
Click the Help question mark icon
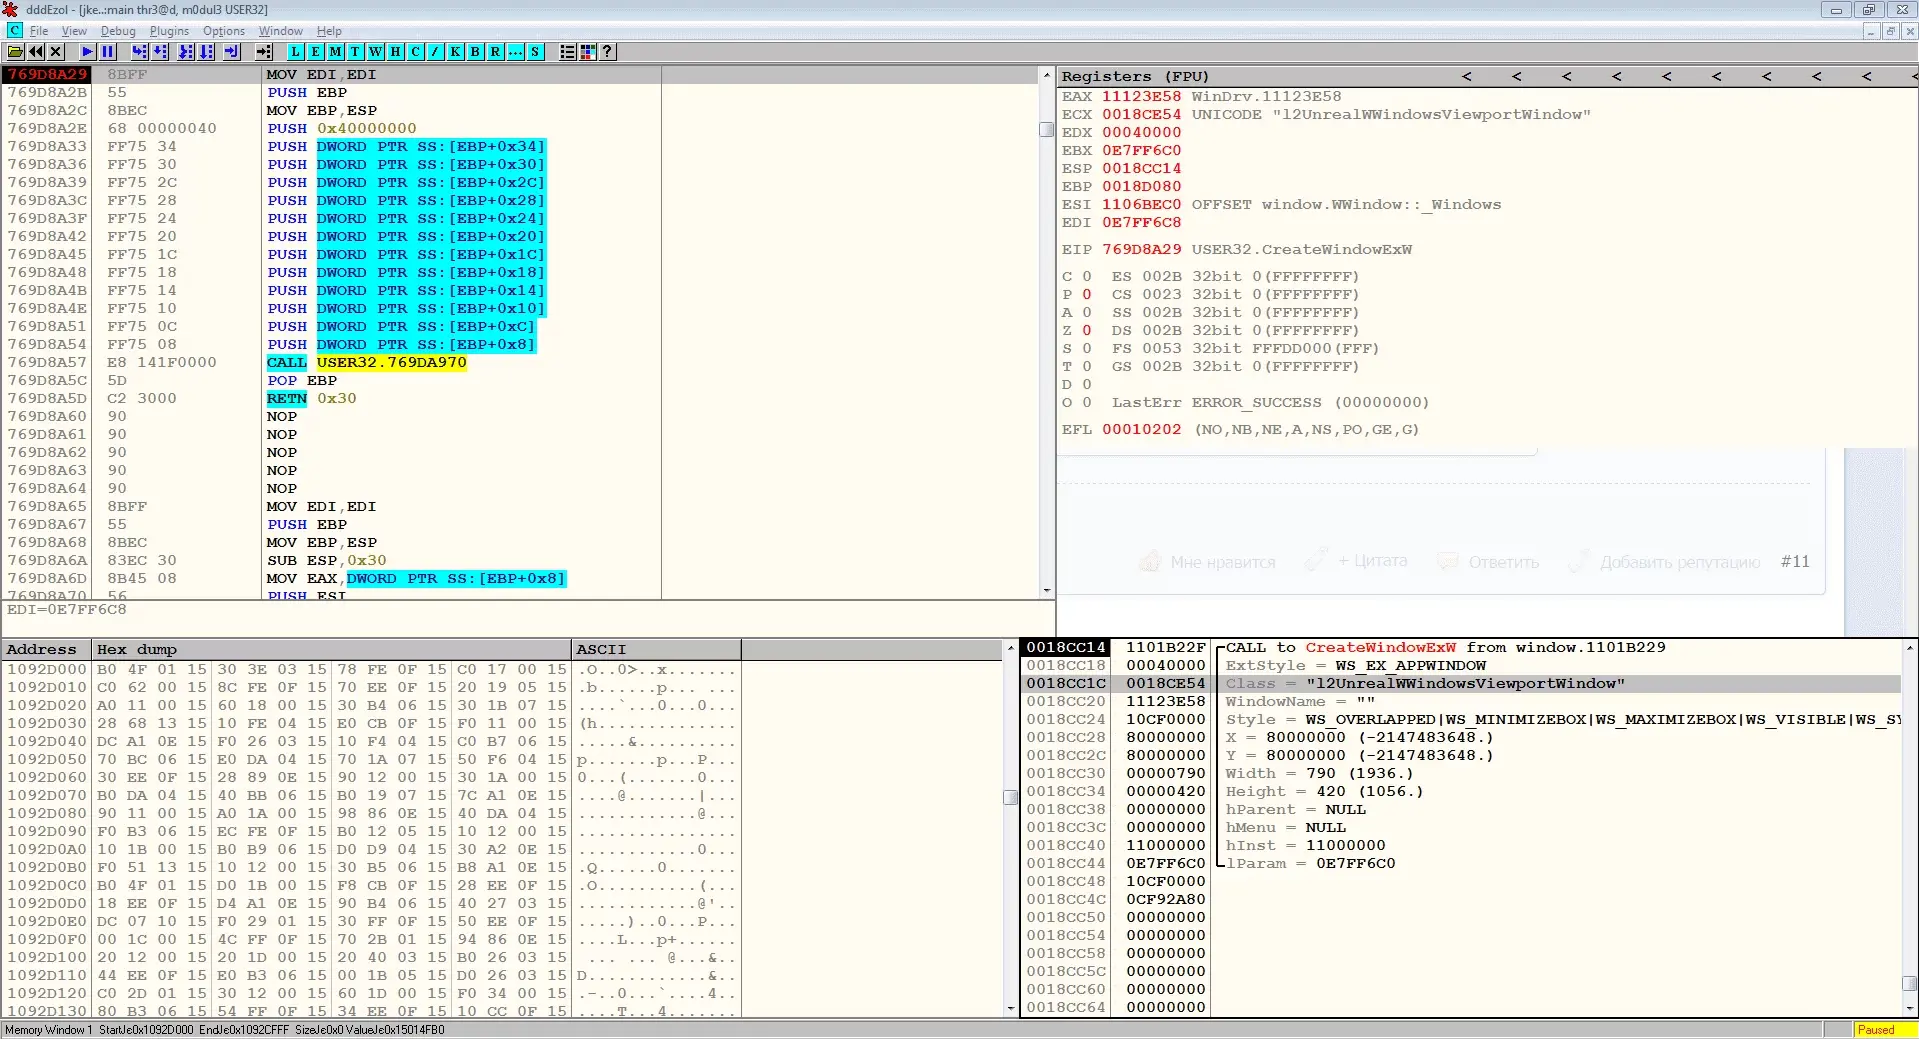pyautogui.click(x=607, y=52)
